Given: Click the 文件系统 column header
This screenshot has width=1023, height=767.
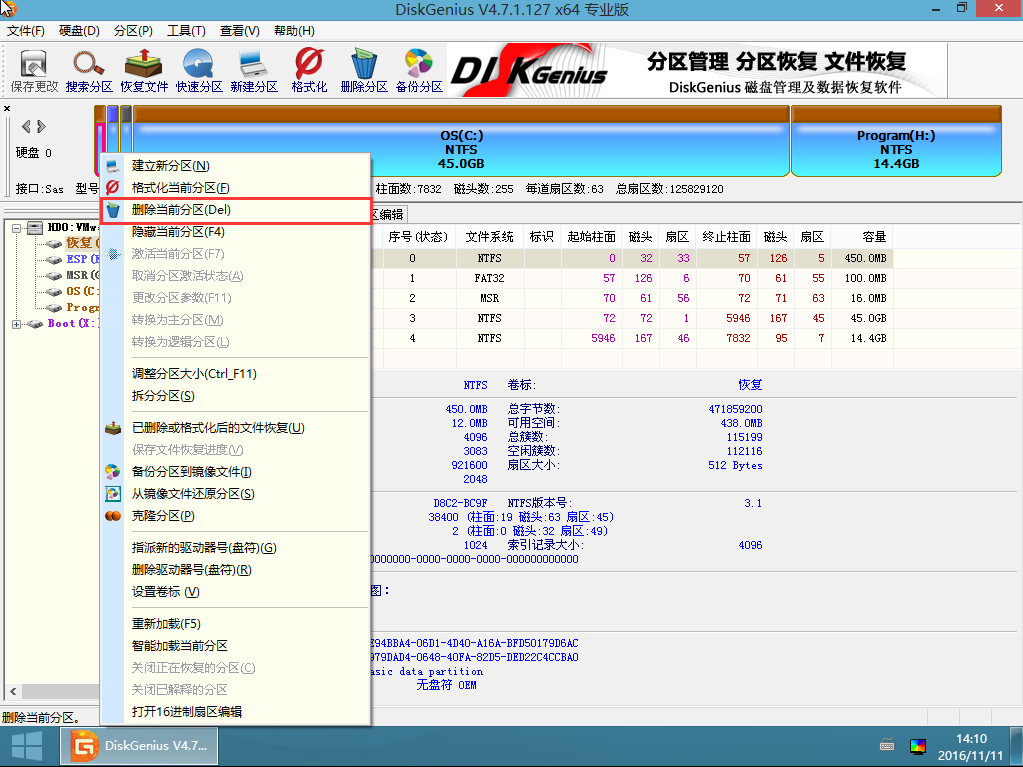Looking at the screenshot, I should [489, 237].
